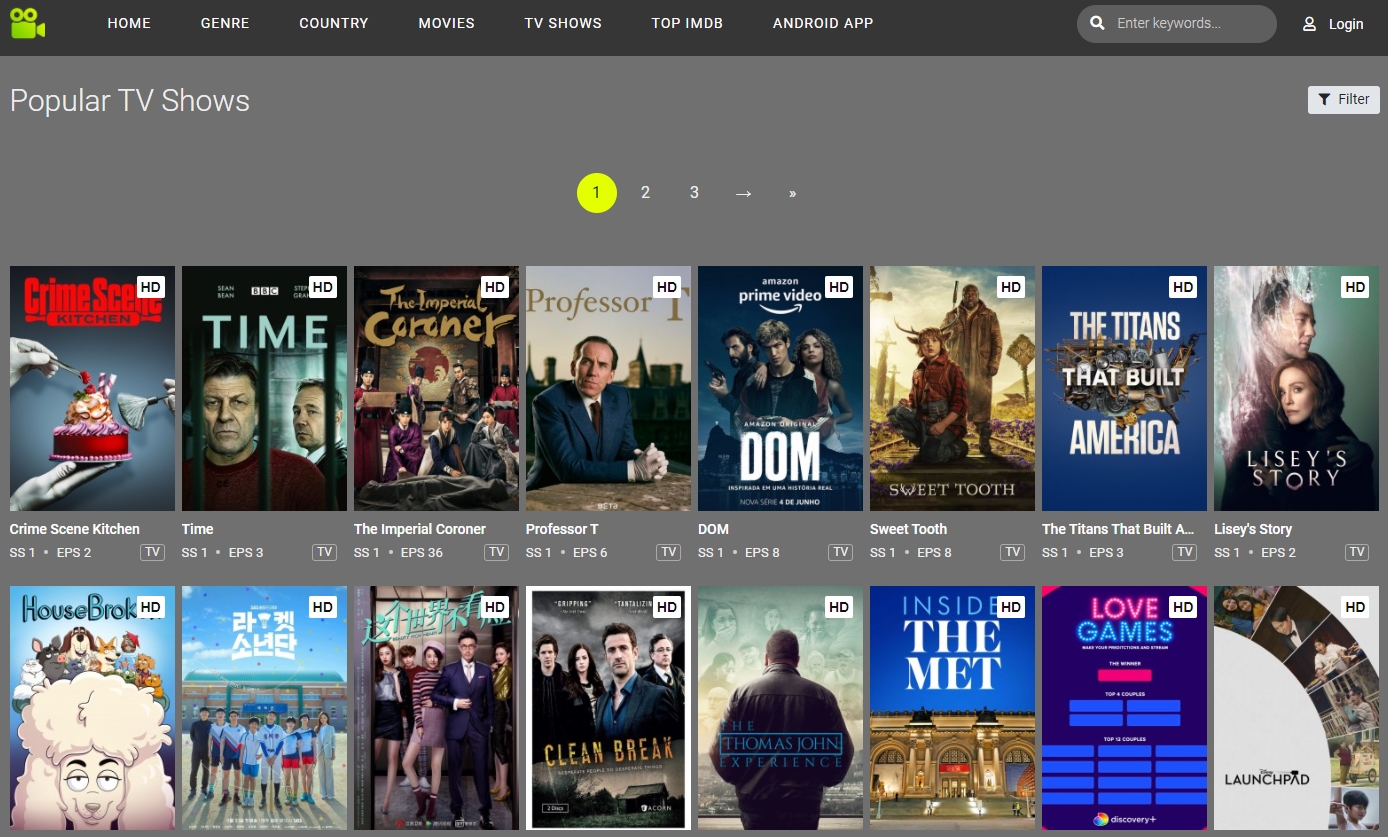Screen dimensions: 1388x837
Task: Expand the Genre menu
Action: point(225,23)
